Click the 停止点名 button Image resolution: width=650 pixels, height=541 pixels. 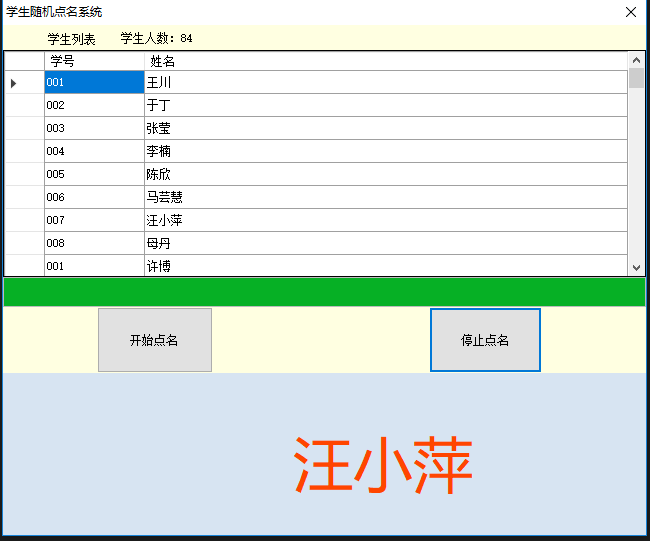pyautogui.click(x=485, y=340)
